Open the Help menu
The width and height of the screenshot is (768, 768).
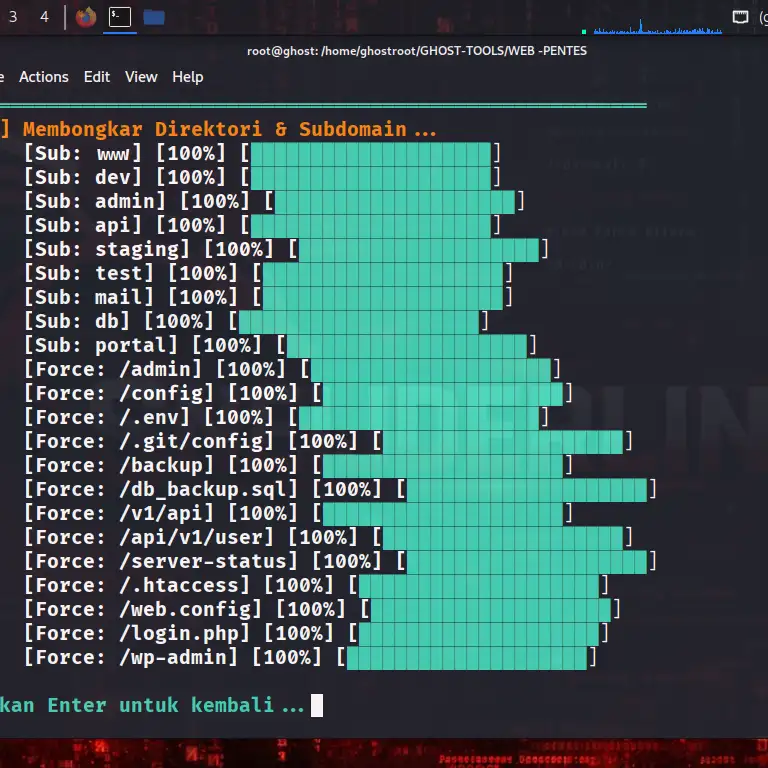pyautogui.click(x=188, y=77)
